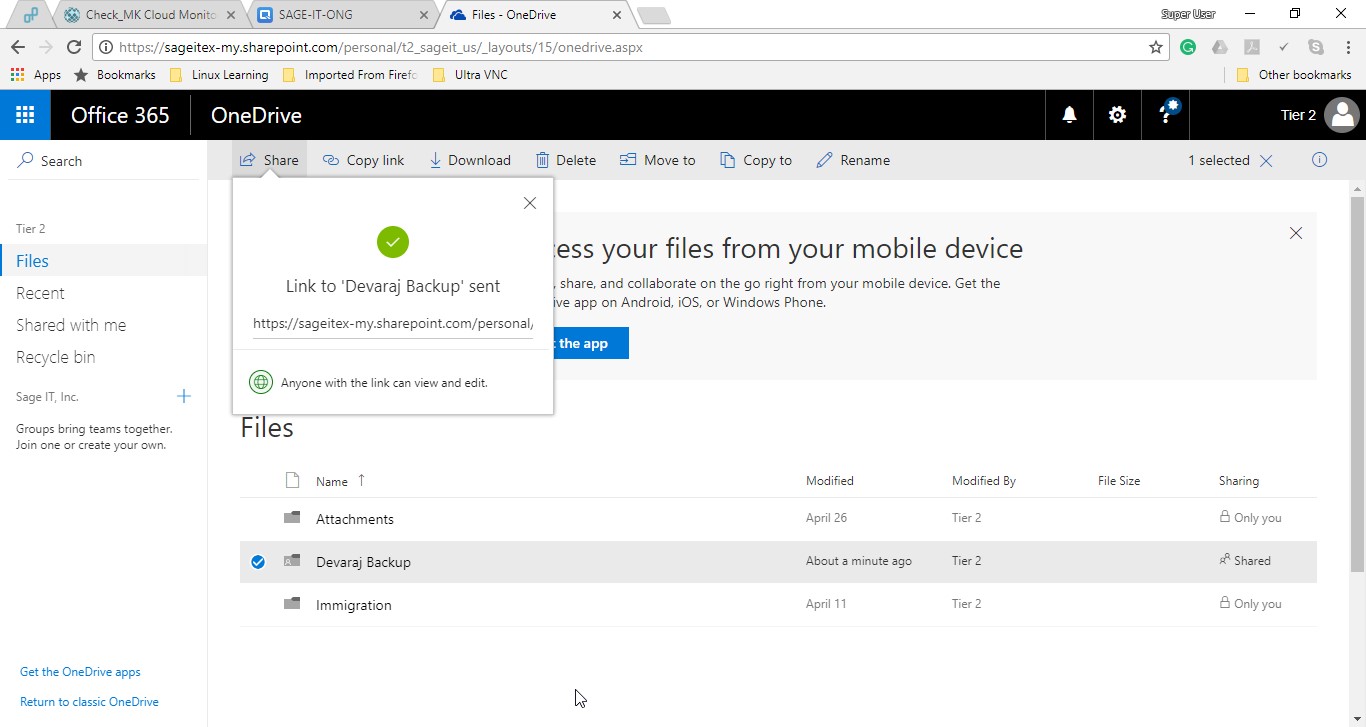The height and width of the screenshot is (727, 1366).
Task: Click Download in the command bar
Action: pos(469,160)
